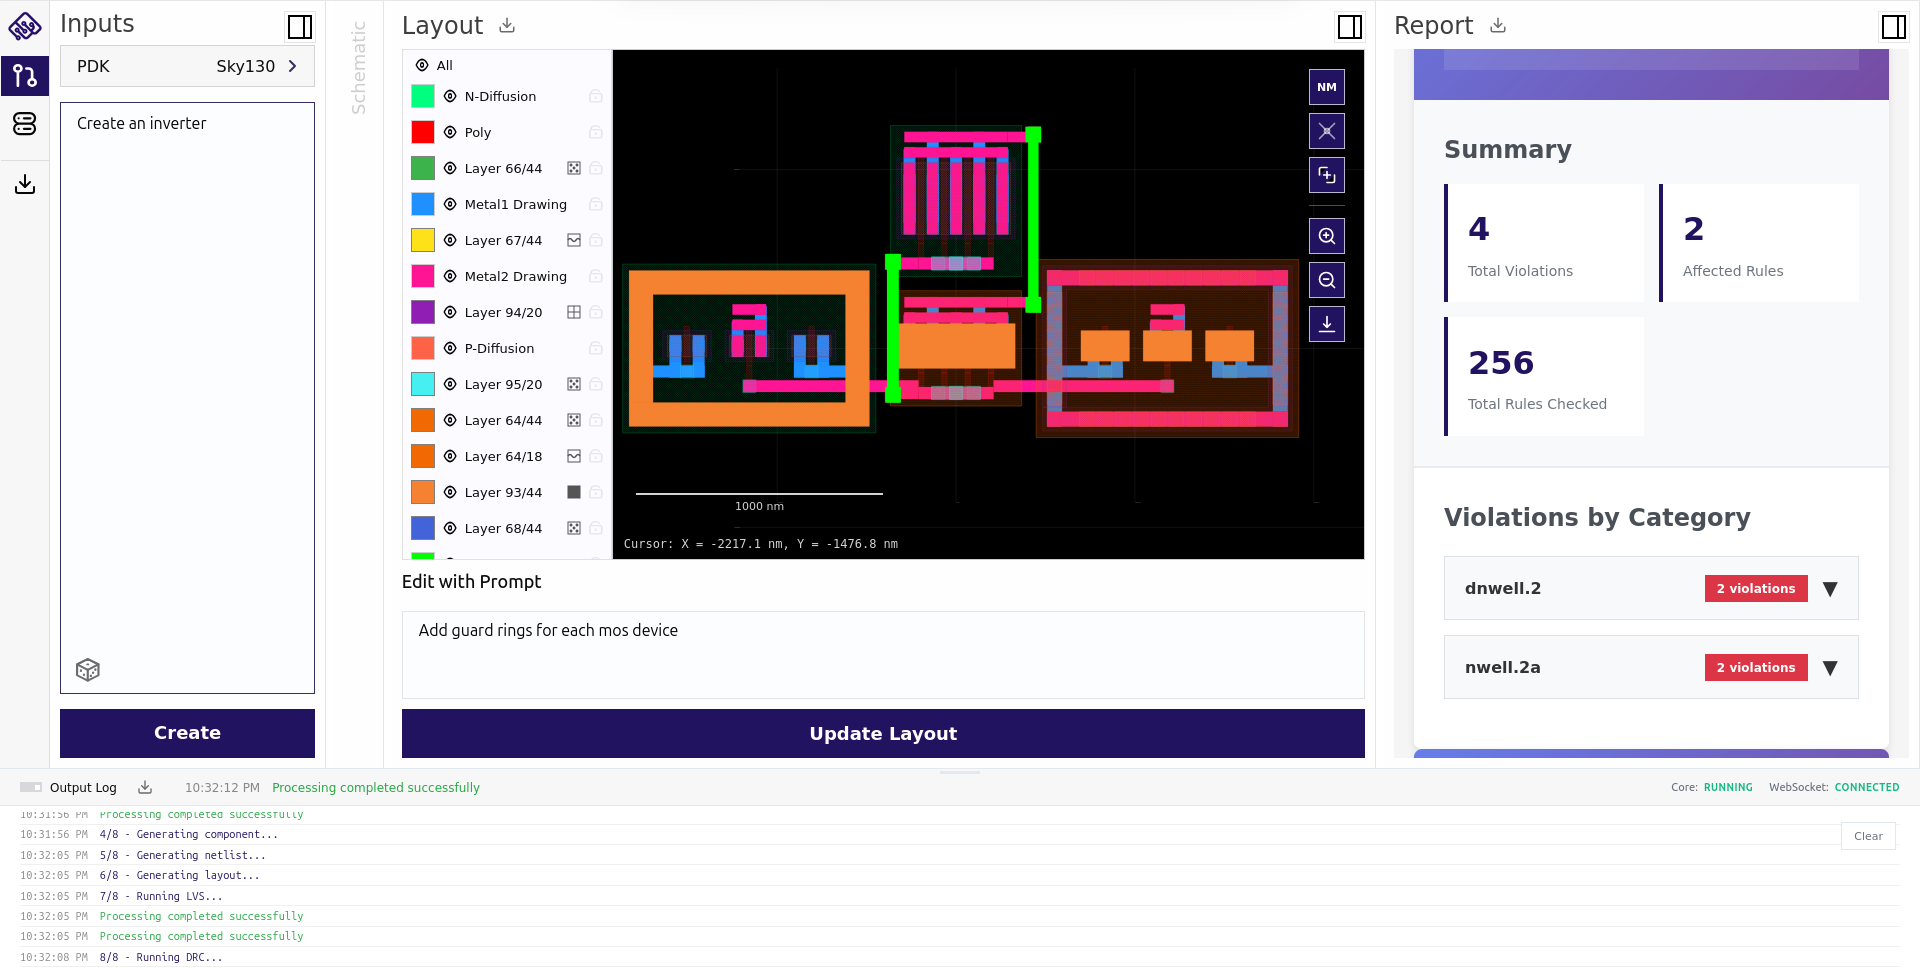1920x968 pixels.
Task: Toggle visibility of Layer 68/44
Action: [x=450, y=528]
